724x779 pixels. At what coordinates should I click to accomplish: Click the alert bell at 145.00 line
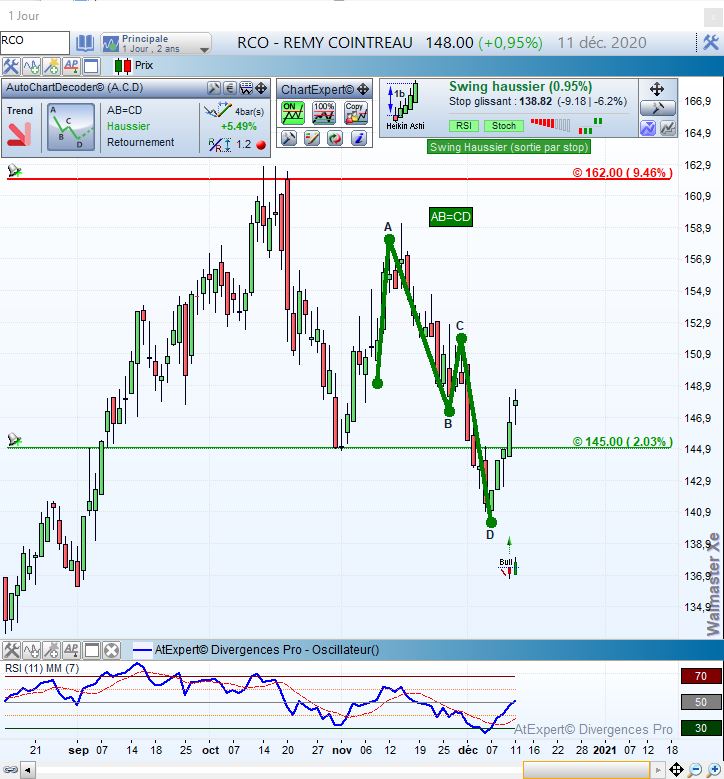[14, 440]
